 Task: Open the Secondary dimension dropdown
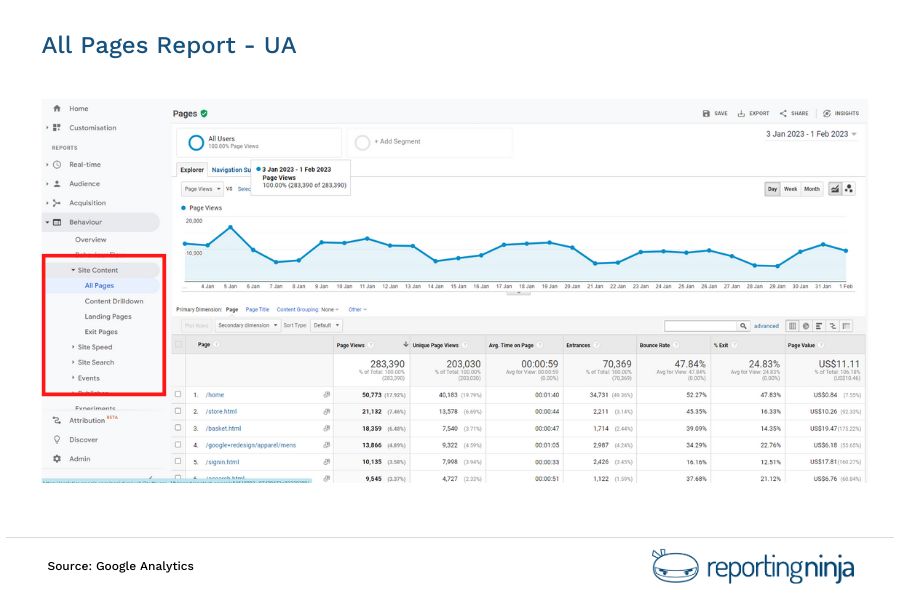pos(247,326)
